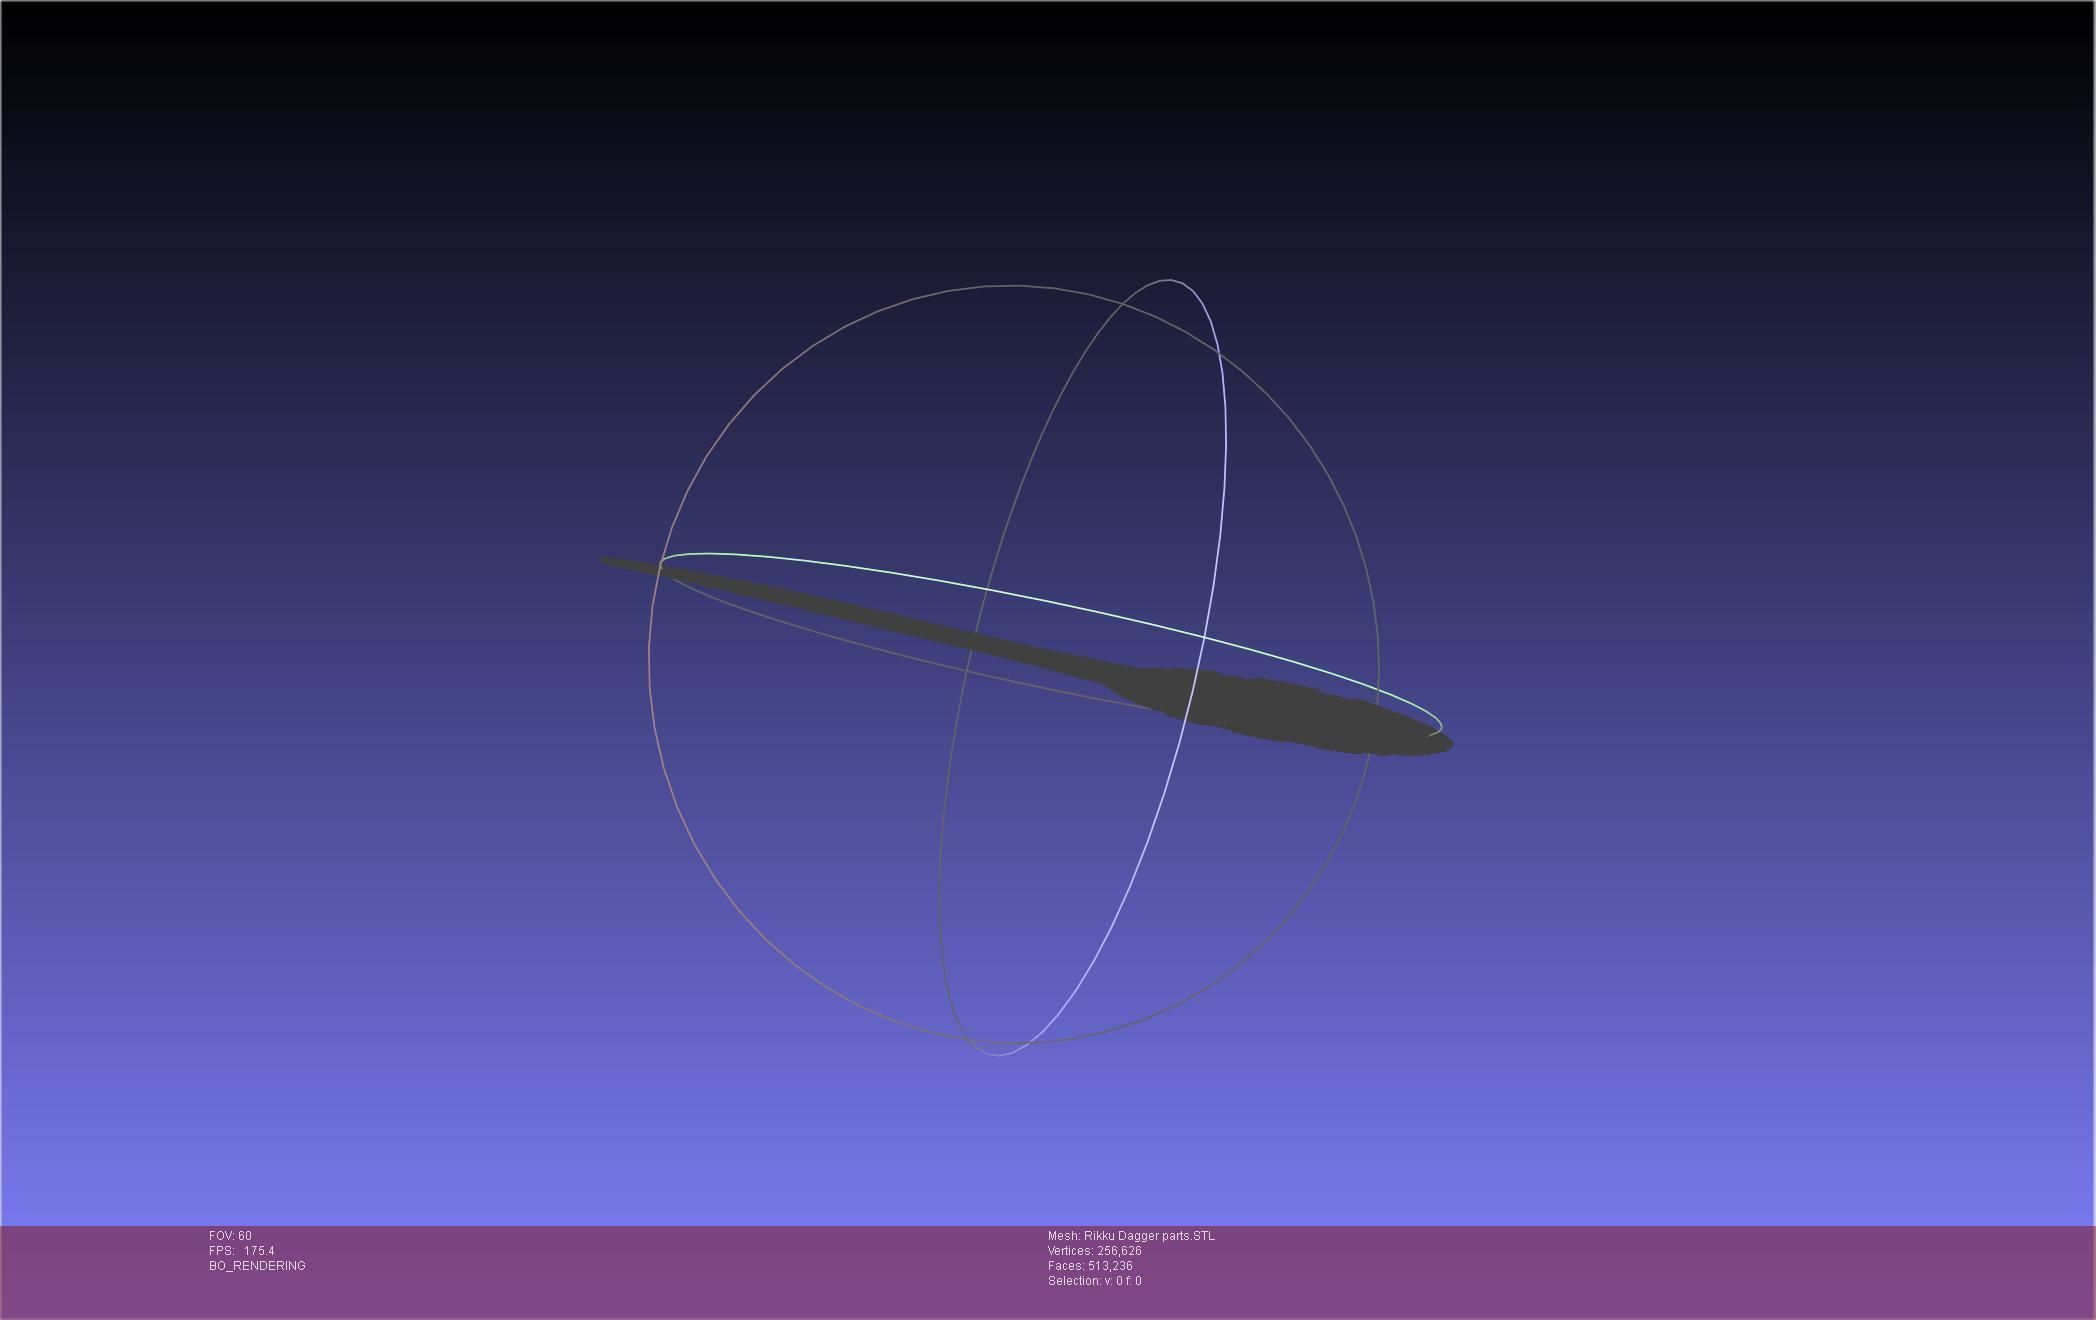The image size is (2096, 1320).
Task: Click center of the trackball sphere
Action: [x=1014, y=664]
